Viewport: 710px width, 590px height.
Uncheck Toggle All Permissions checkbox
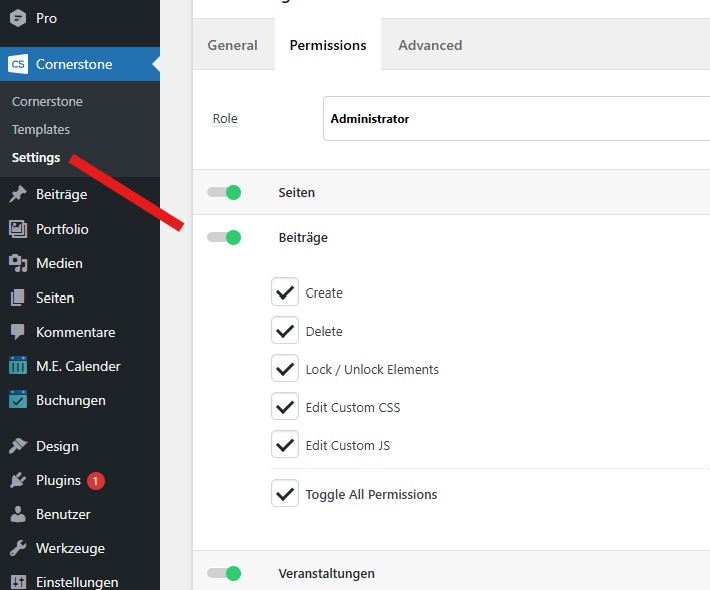[x=285, y=494]
